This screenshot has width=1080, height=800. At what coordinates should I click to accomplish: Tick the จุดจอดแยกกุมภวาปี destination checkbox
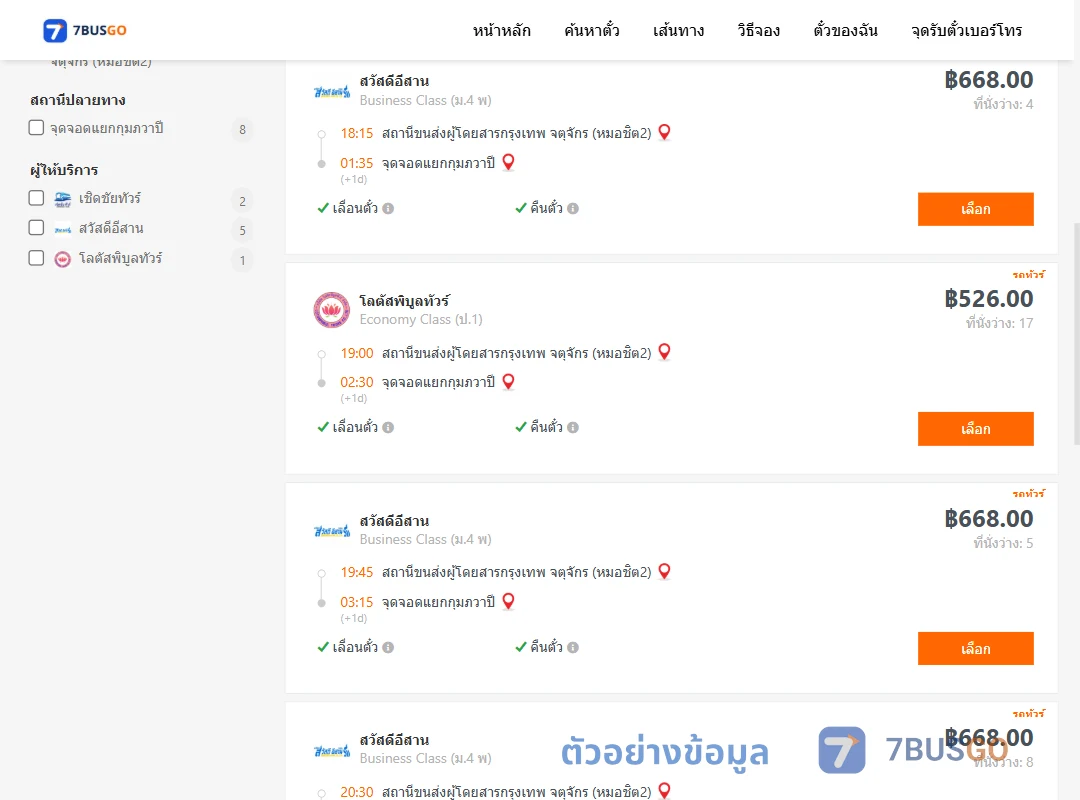37,127
